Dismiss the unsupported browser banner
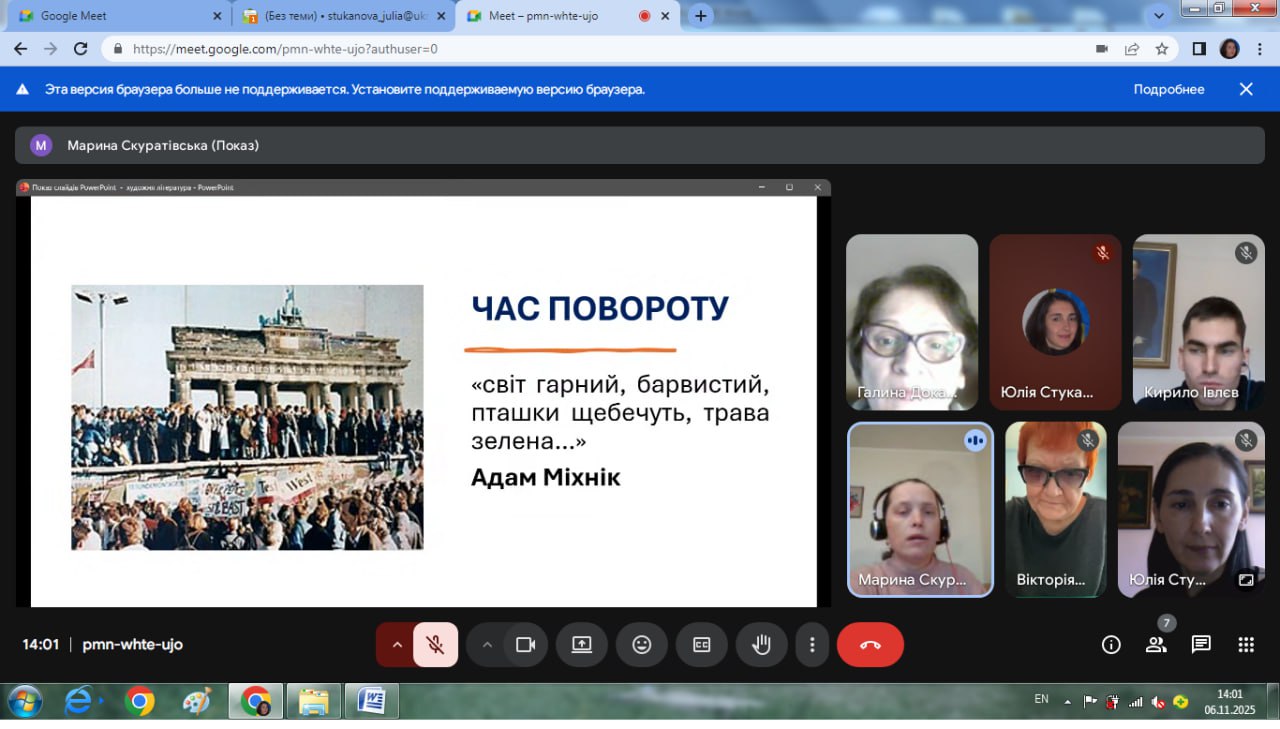 click(x=1246, y=89)
